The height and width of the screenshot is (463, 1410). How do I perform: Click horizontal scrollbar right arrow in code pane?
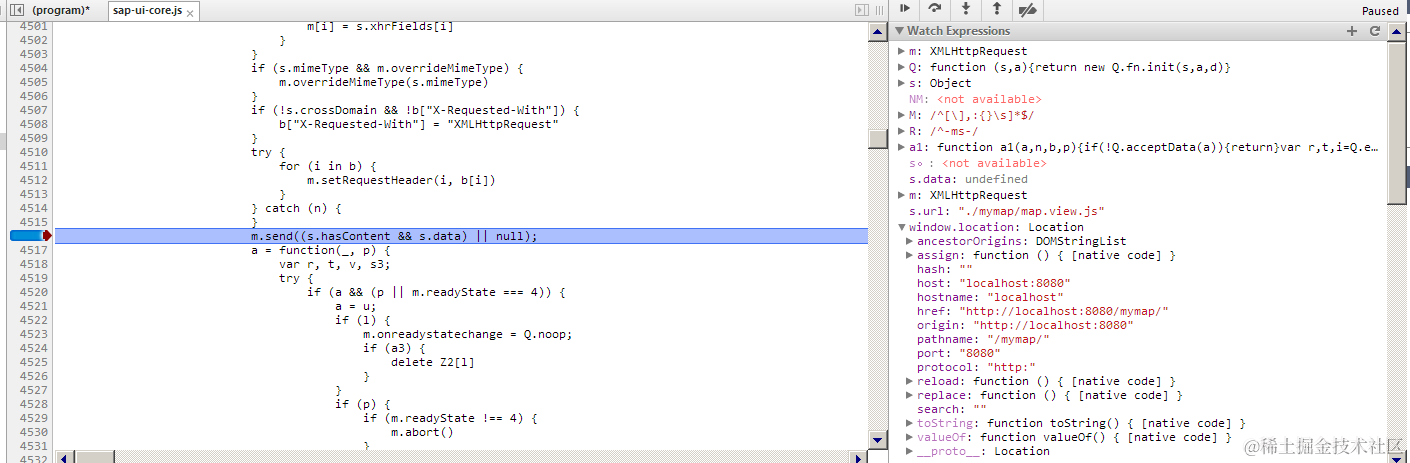click(860, 457)
